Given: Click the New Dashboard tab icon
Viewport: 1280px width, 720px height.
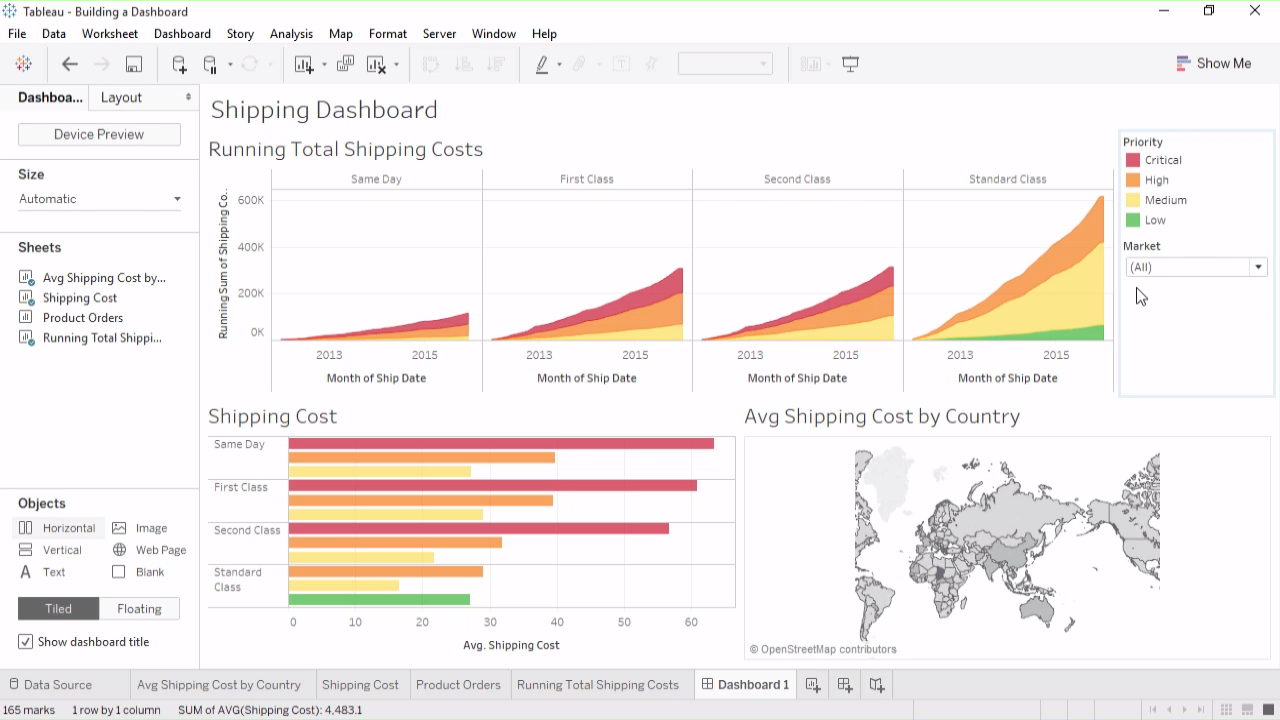Looking at the screenshot, I should tap(845, 685).
